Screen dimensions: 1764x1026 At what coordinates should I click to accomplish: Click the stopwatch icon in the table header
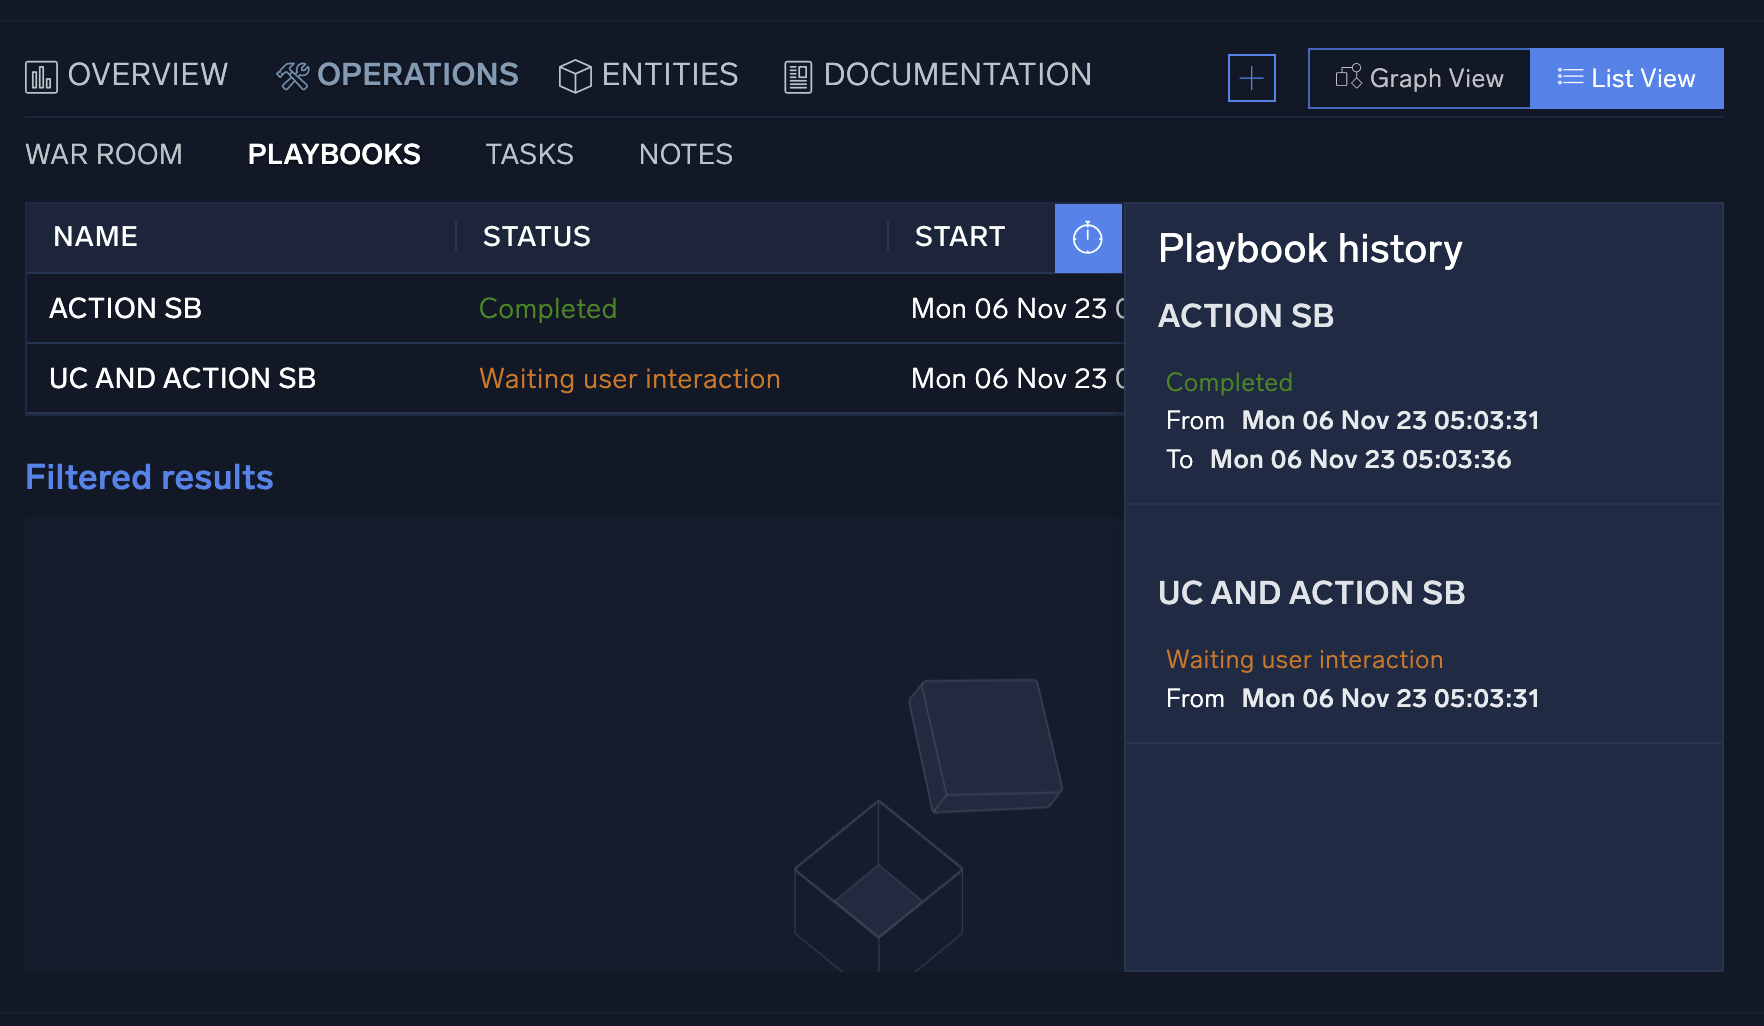[1088, 237]
